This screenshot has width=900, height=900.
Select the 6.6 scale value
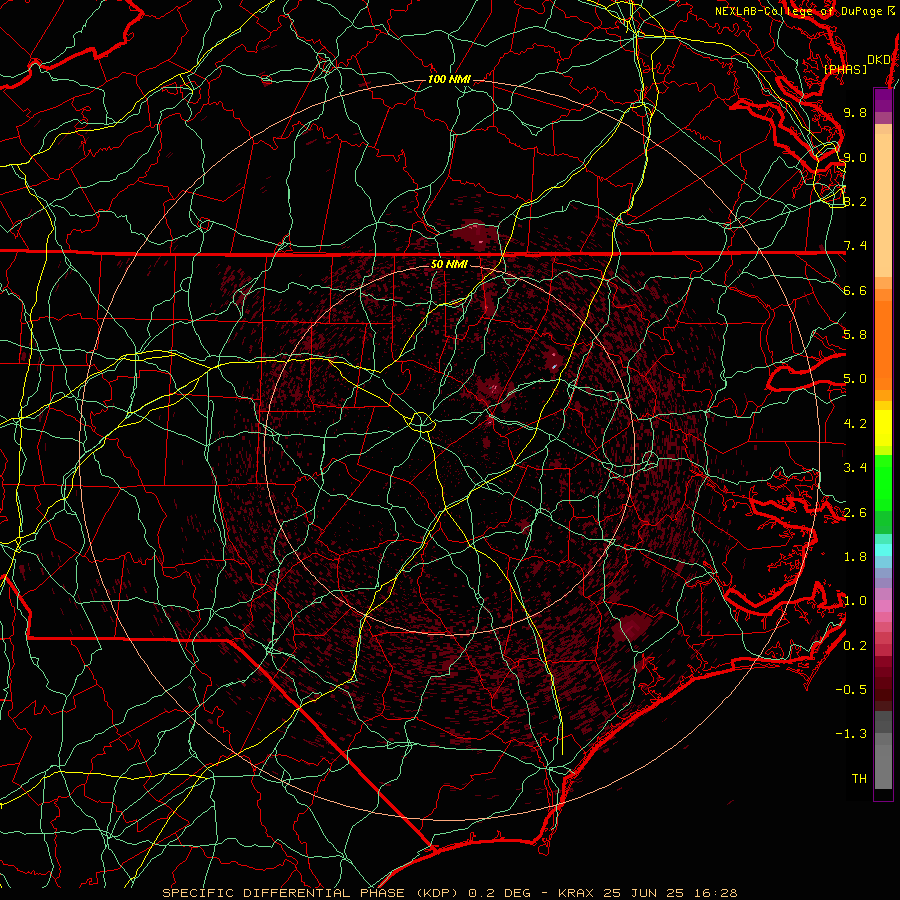coord(855,290)
